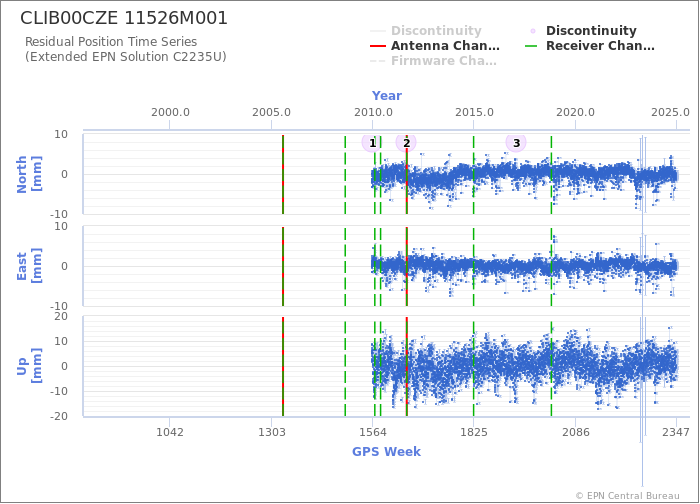Click the subtitle Residual Position Time Series
The height and width of the screenshot is (504, 700).
111,42
